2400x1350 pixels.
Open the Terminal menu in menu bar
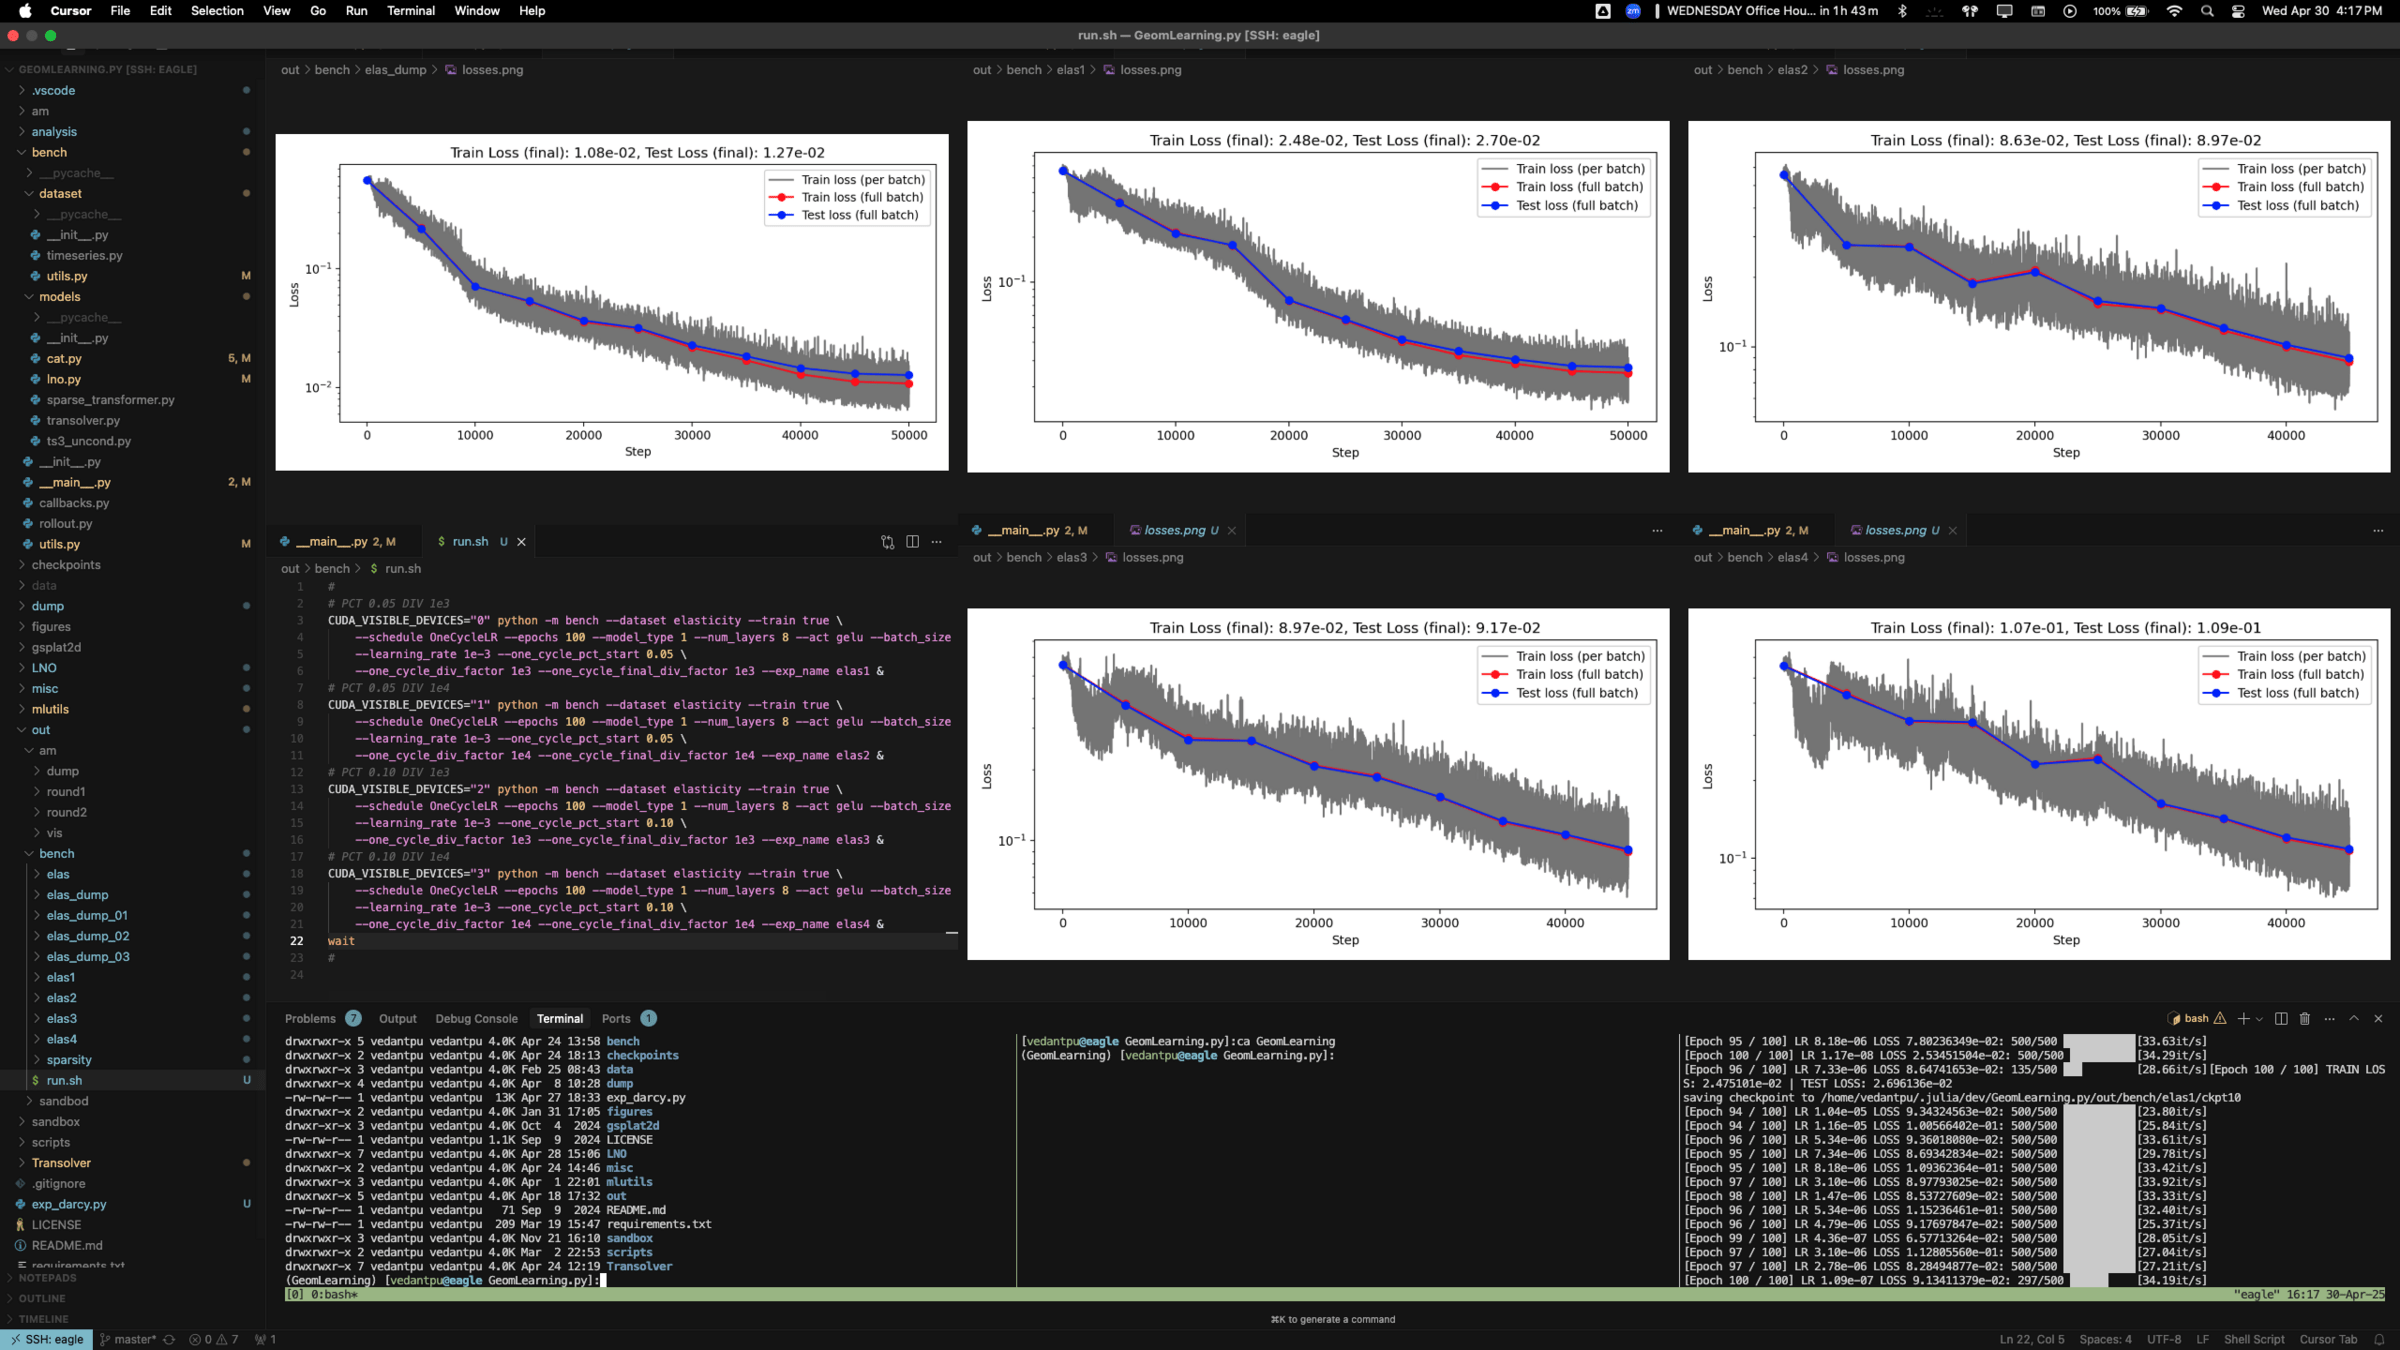[x=410, y=11]
